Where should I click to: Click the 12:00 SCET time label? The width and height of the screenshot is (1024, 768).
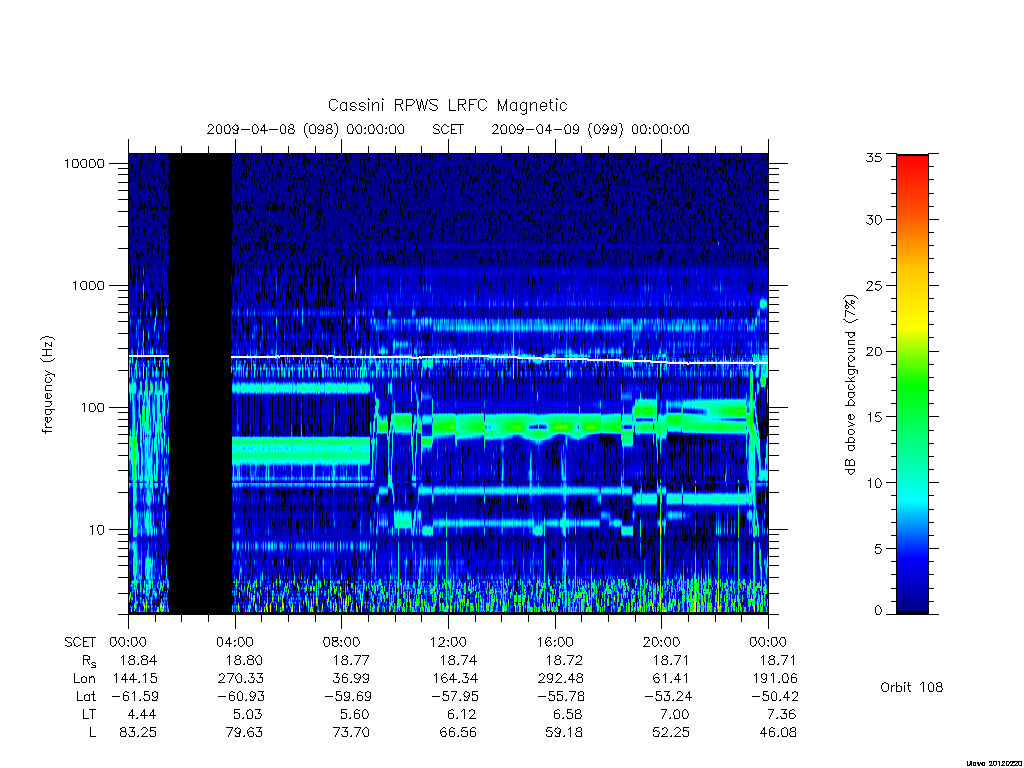tap(448, 642)
